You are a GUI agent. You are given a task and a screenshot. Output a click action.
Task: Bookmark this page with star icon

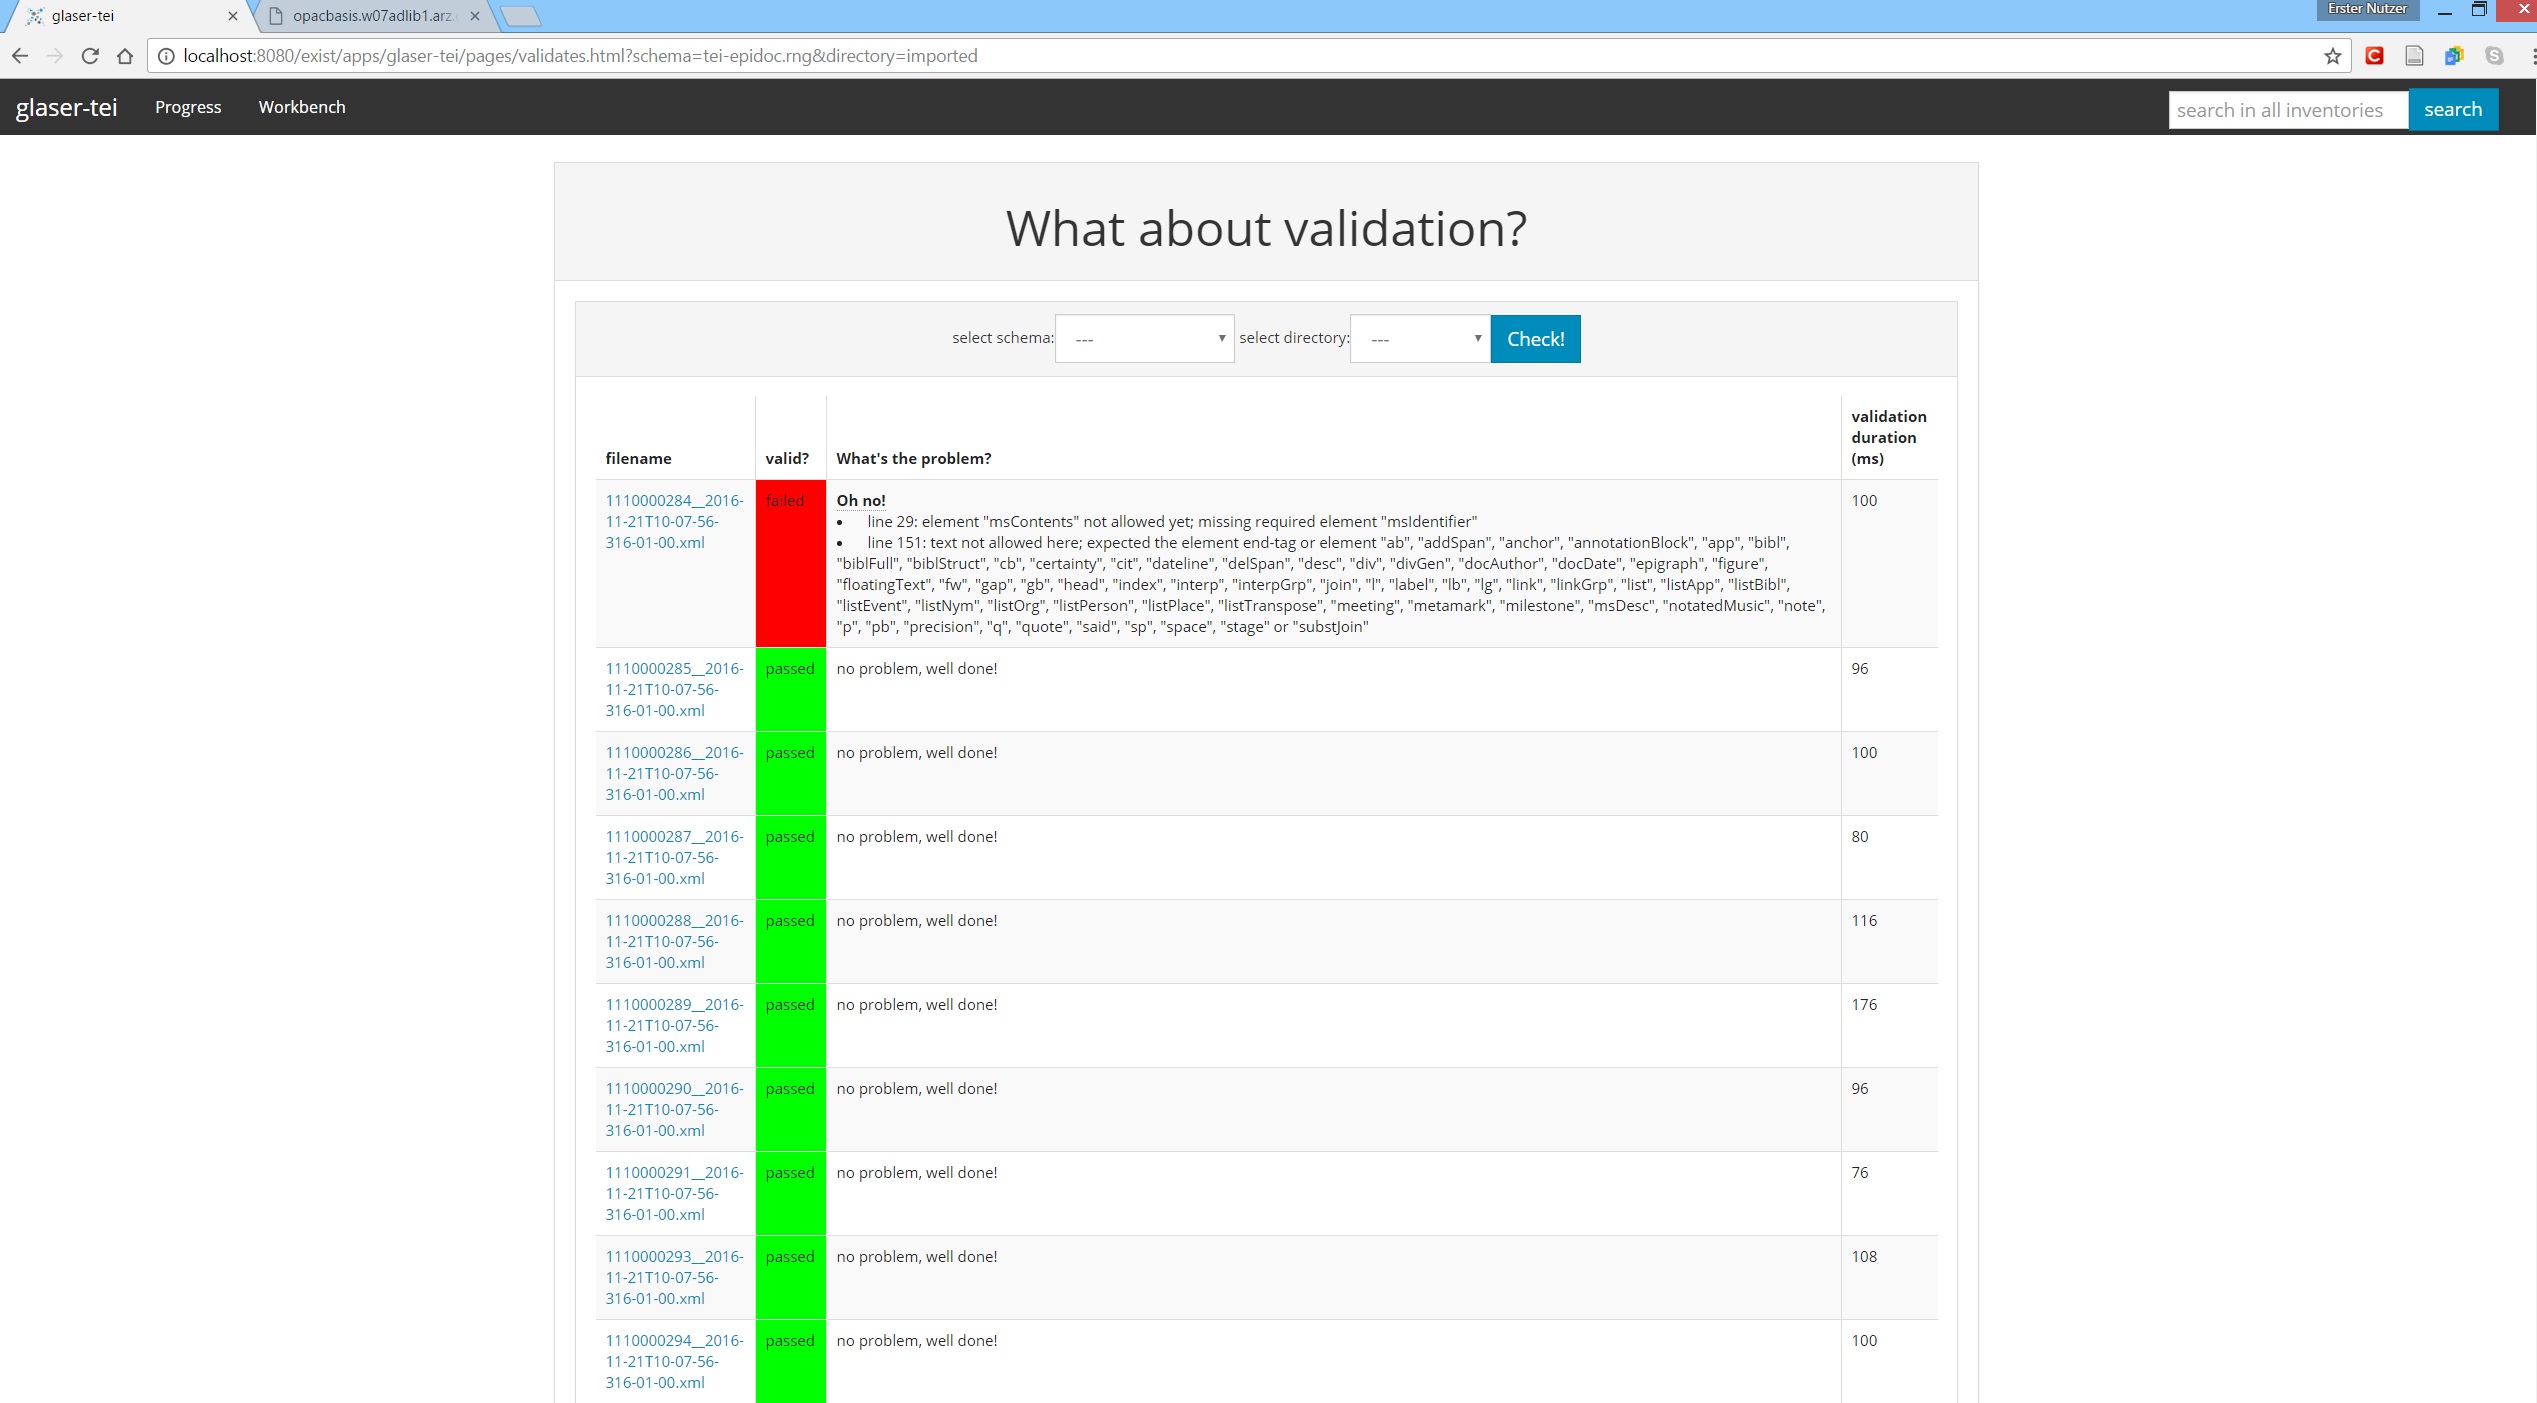tap(2332, 56)
